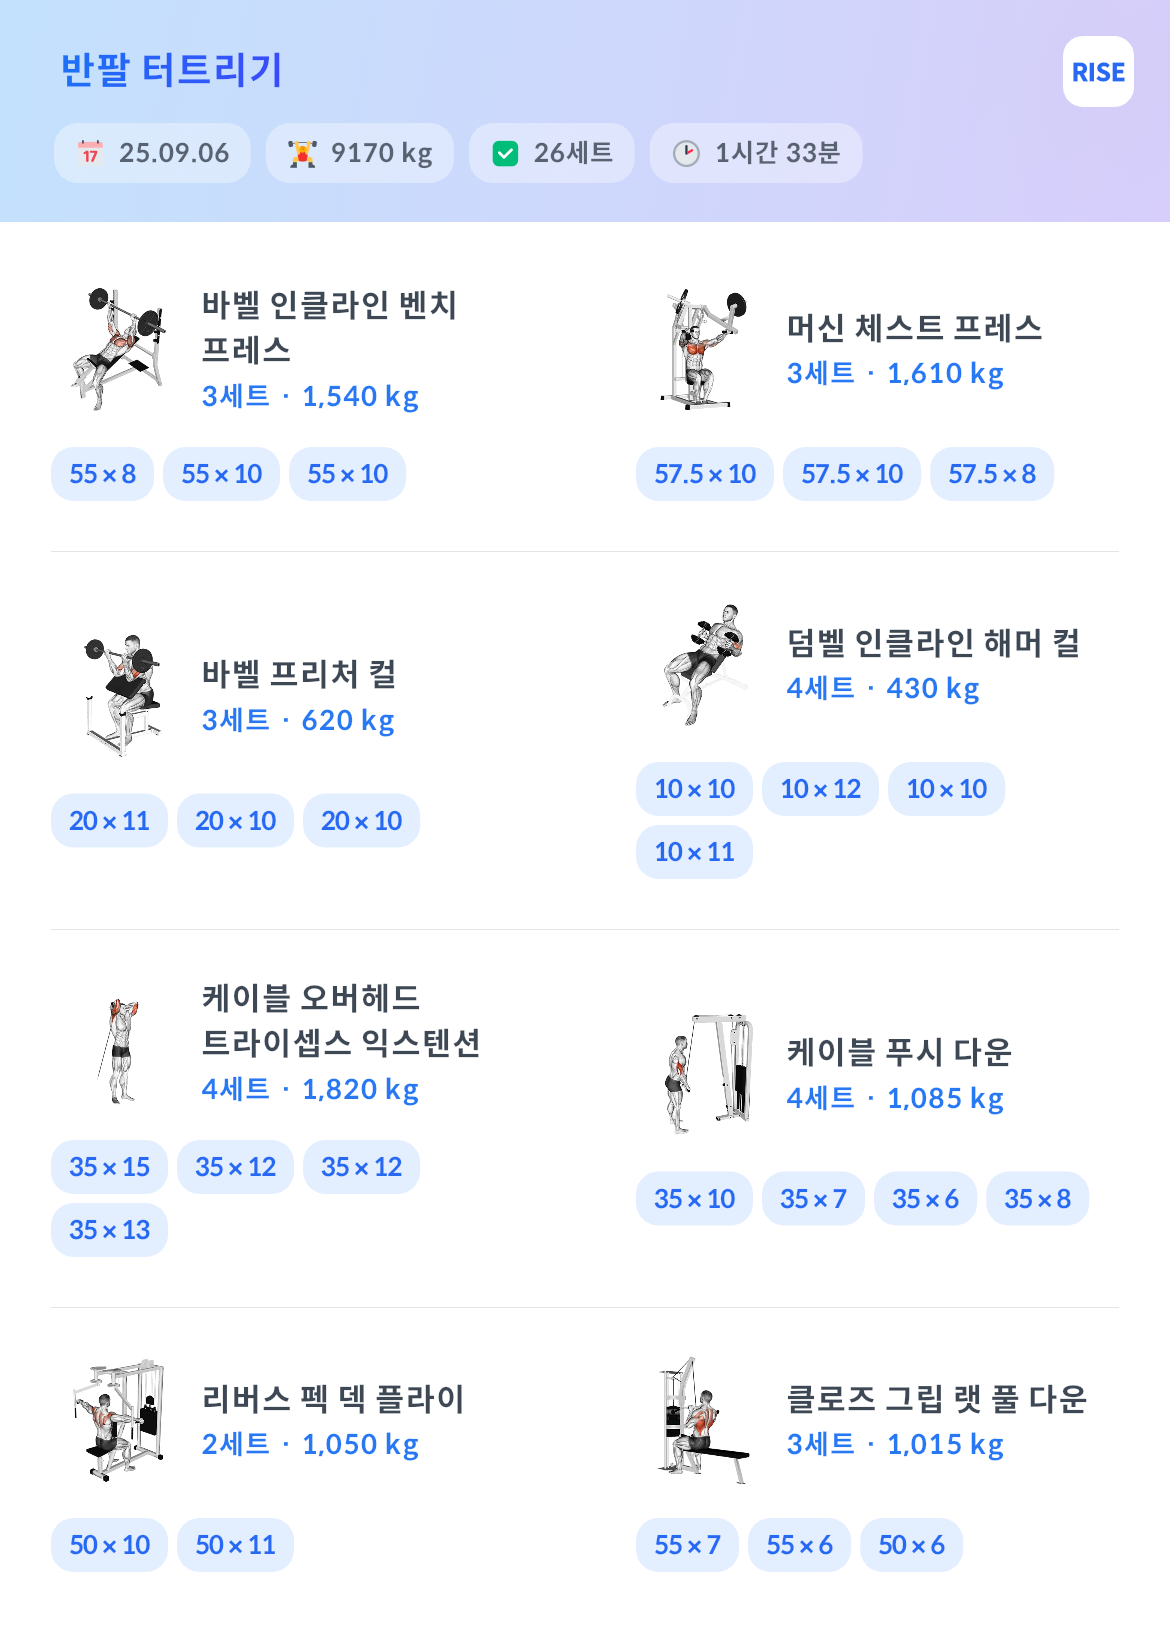1170x1632 pixels.
Task: Click the 케이블 푸시 다운 exercise illustration
Action: (708, 1074)
